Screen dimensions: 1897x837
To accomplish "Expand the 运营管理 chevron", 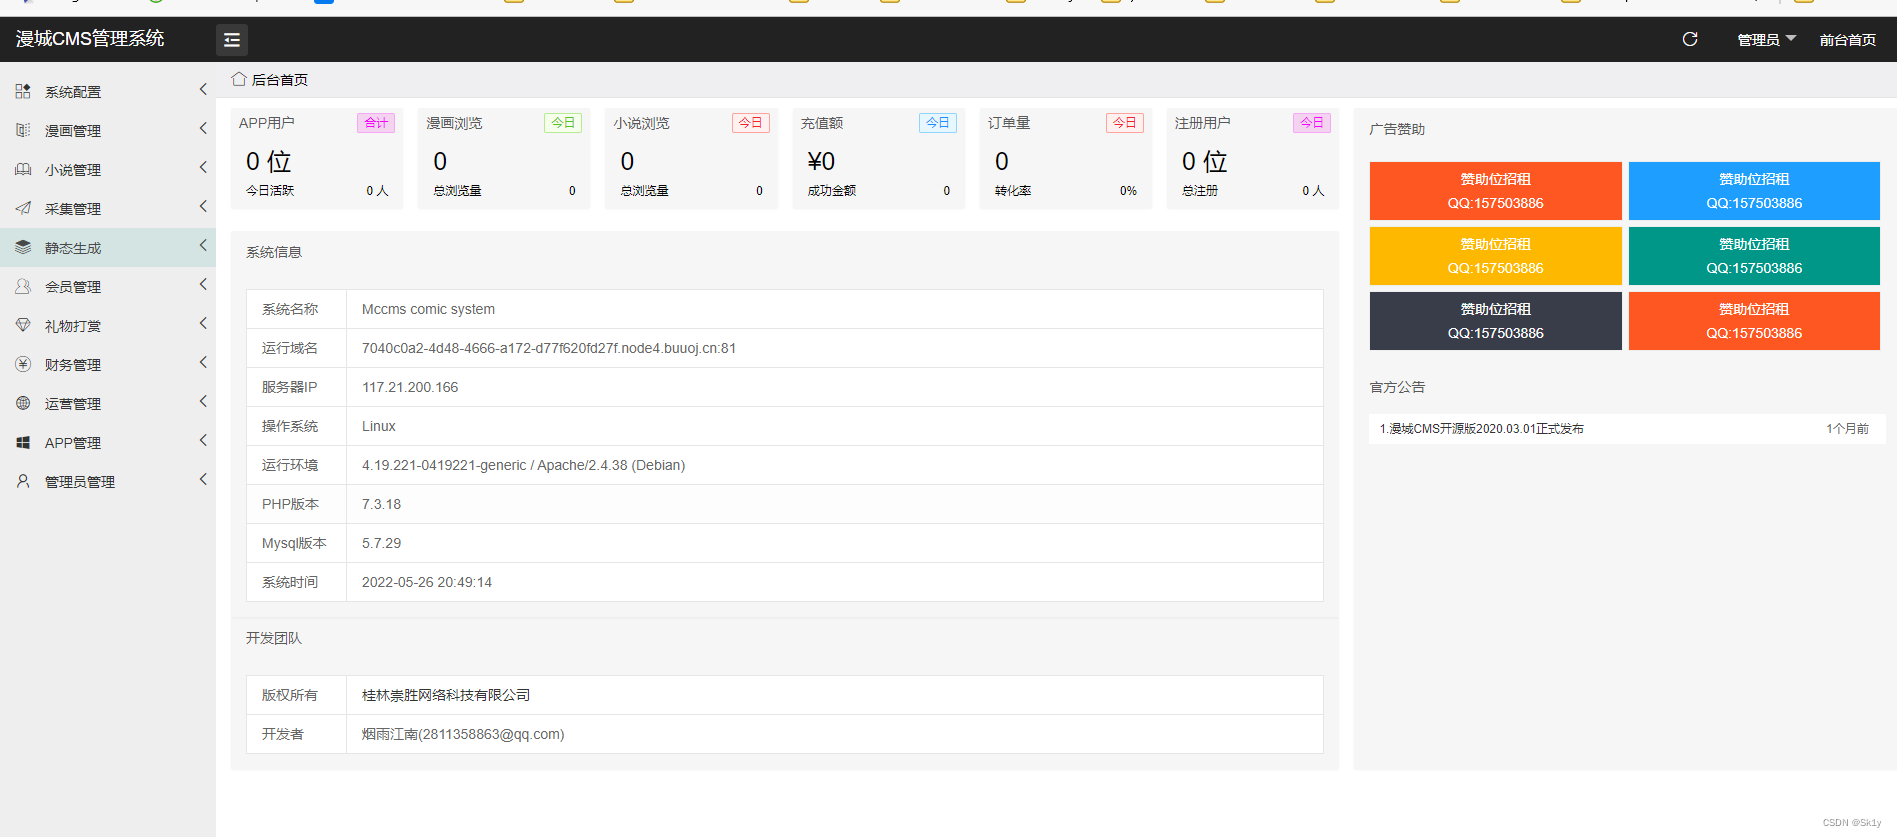I will click(203, 402).
